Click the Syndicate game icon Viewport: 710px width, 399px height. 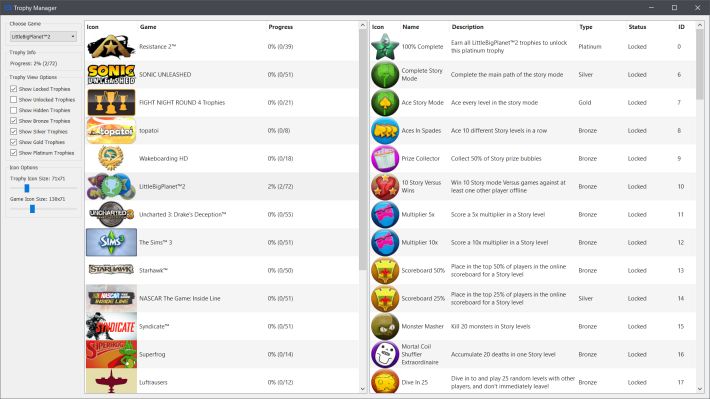click(111, 326)
